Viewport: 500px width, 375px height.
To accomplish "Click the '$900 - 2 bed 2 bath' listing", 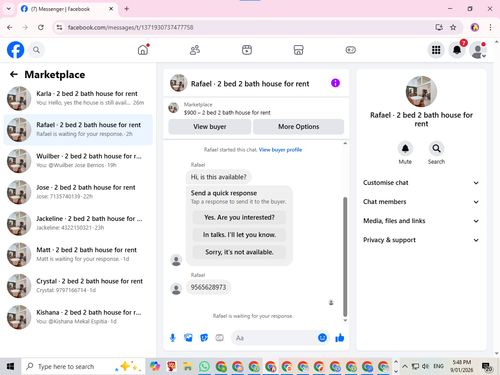I will (x=227, y=113).
